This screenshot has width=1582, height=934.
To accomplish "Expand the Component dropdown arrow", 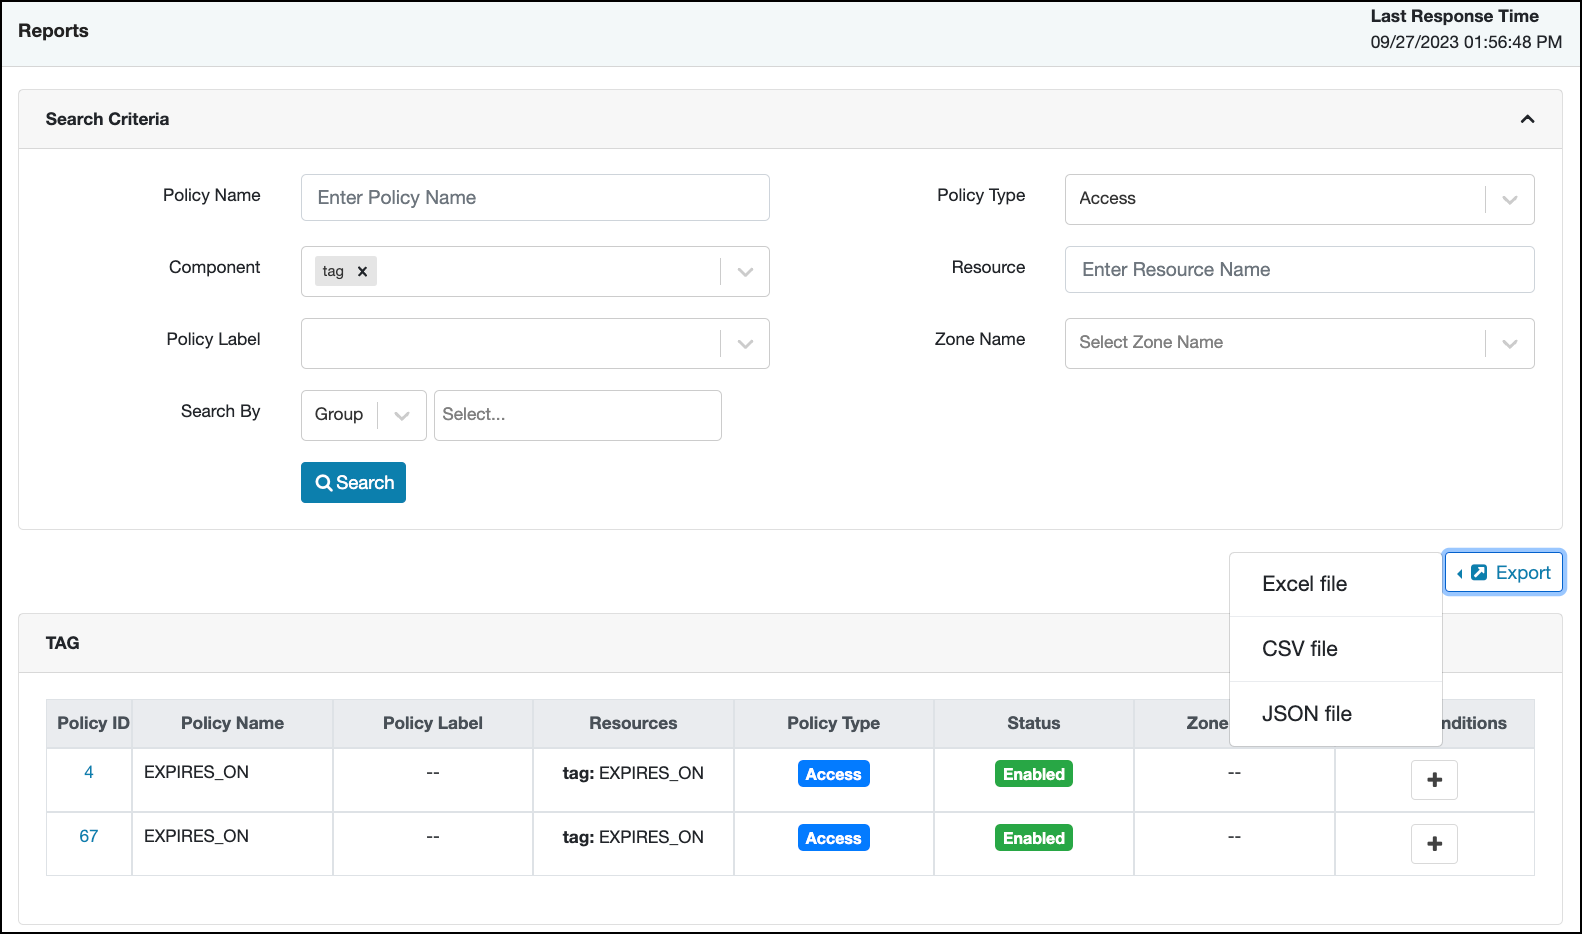I will click(745, 272).
